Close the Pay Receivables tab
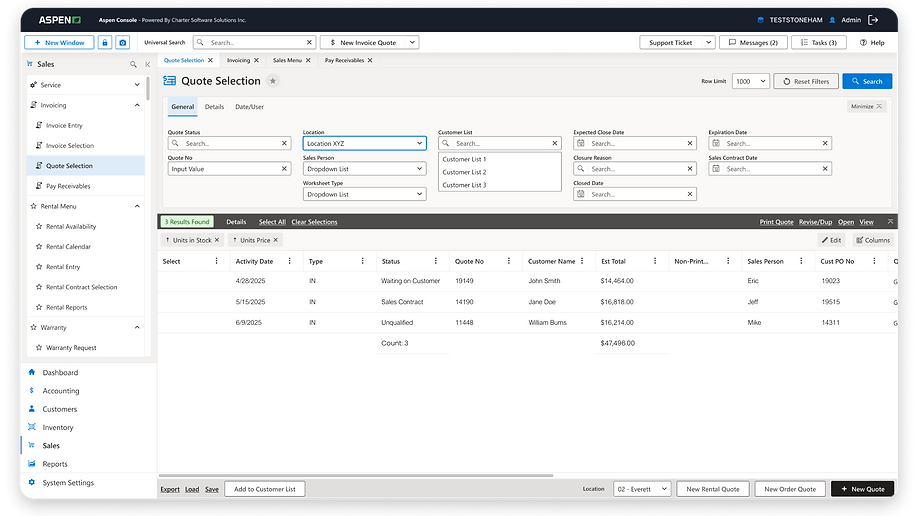Screen dimensions: 918x516 point(370,60)
